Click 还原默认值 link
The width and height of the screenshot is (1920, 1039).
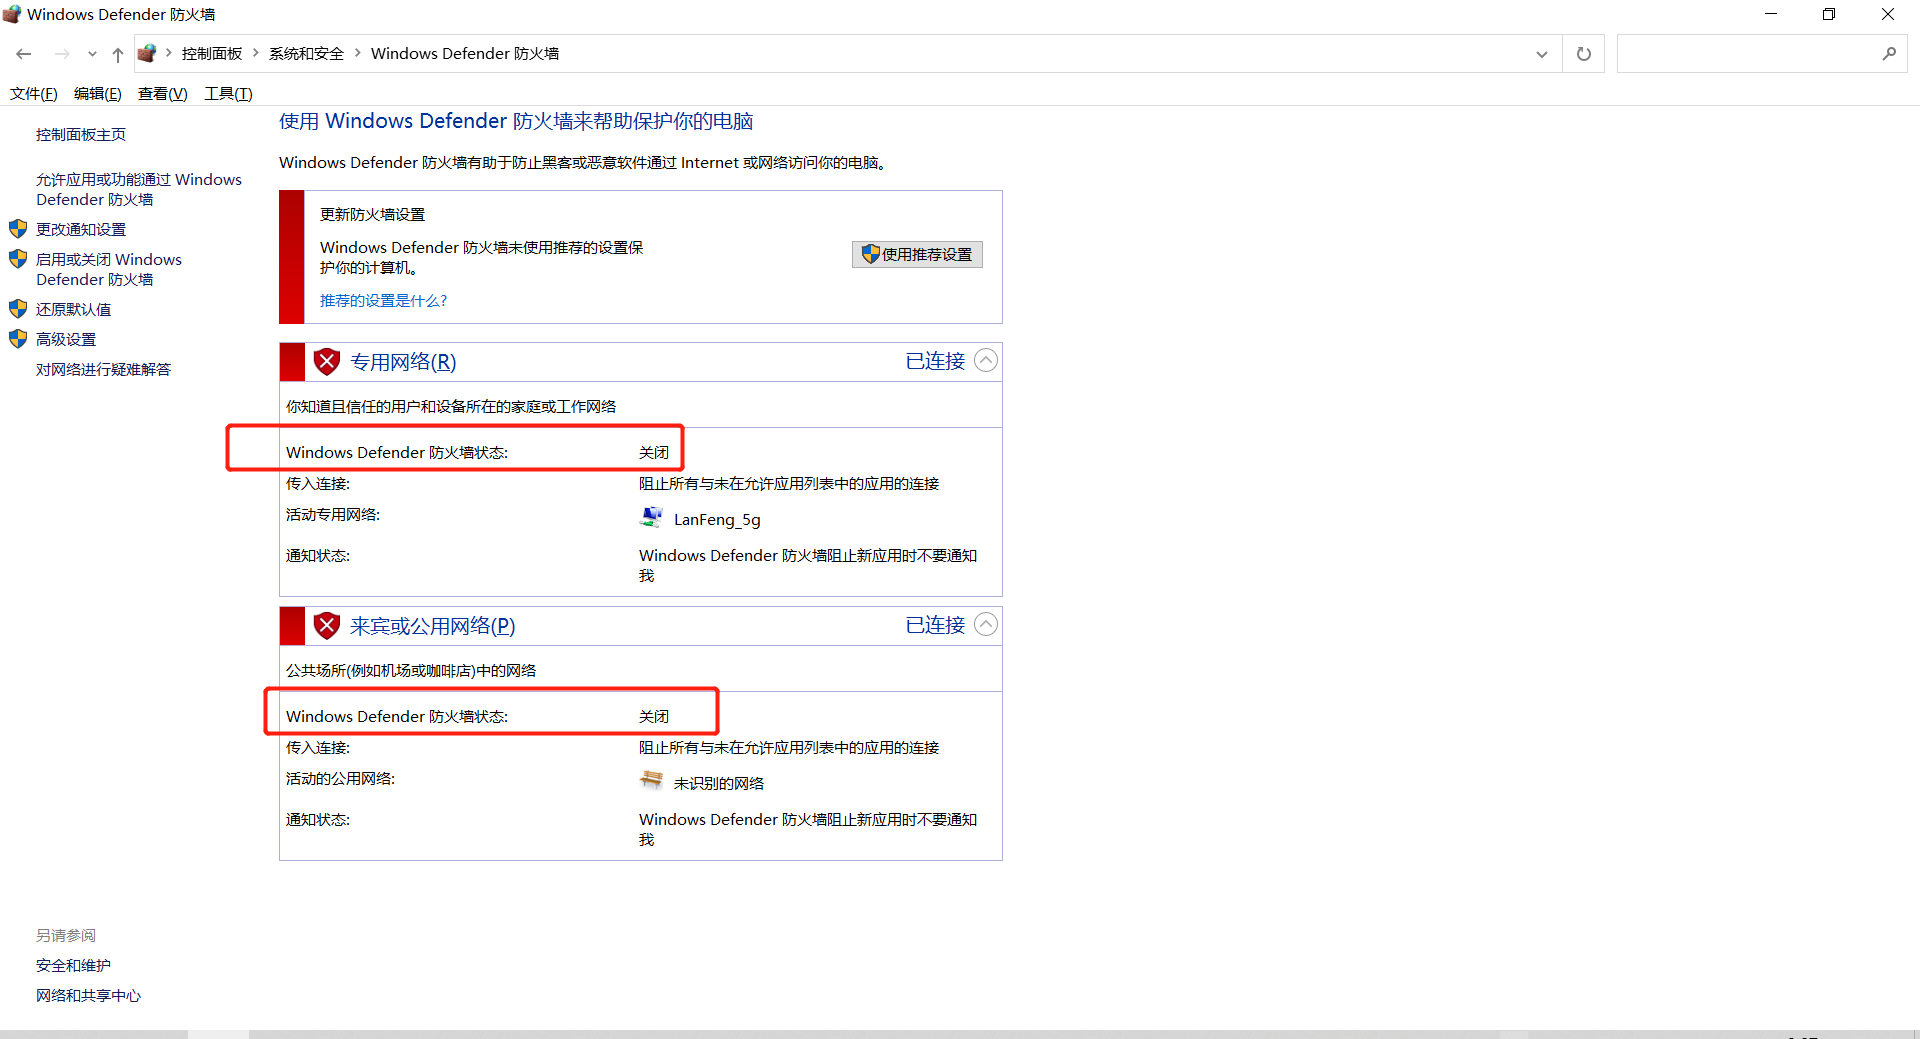tap(74, 310)
